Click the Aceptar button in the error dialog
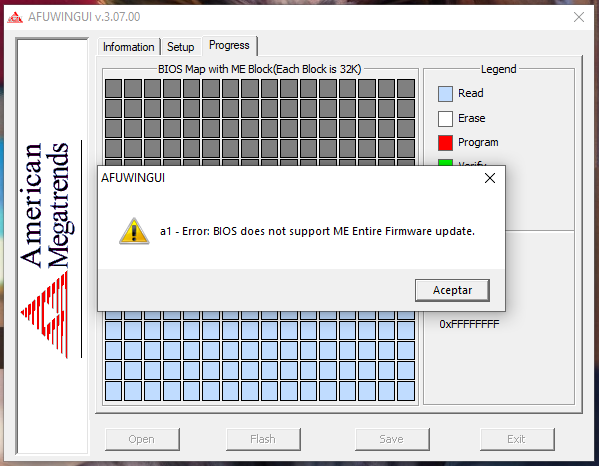Image resolution: width=599 pixels, height=466 pixels. [x=452, y=290]
